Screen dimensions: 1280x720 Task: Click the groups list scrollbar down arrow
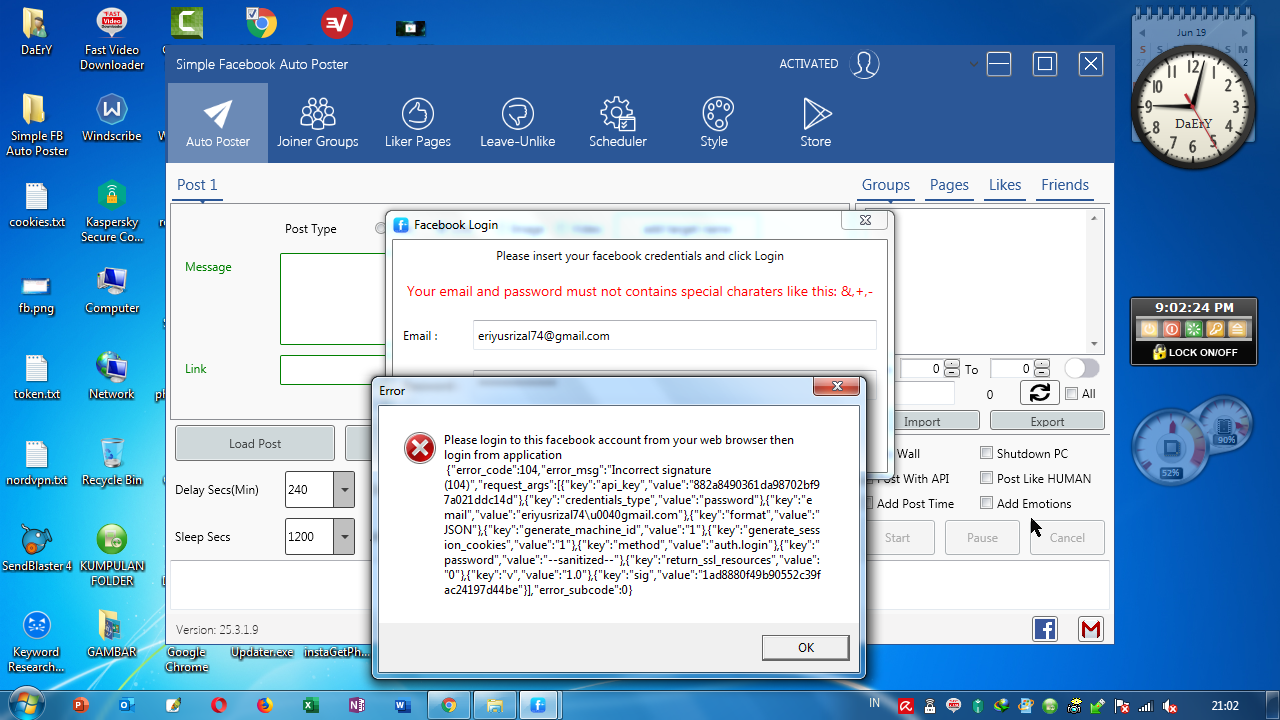[x=1094, y=344]
